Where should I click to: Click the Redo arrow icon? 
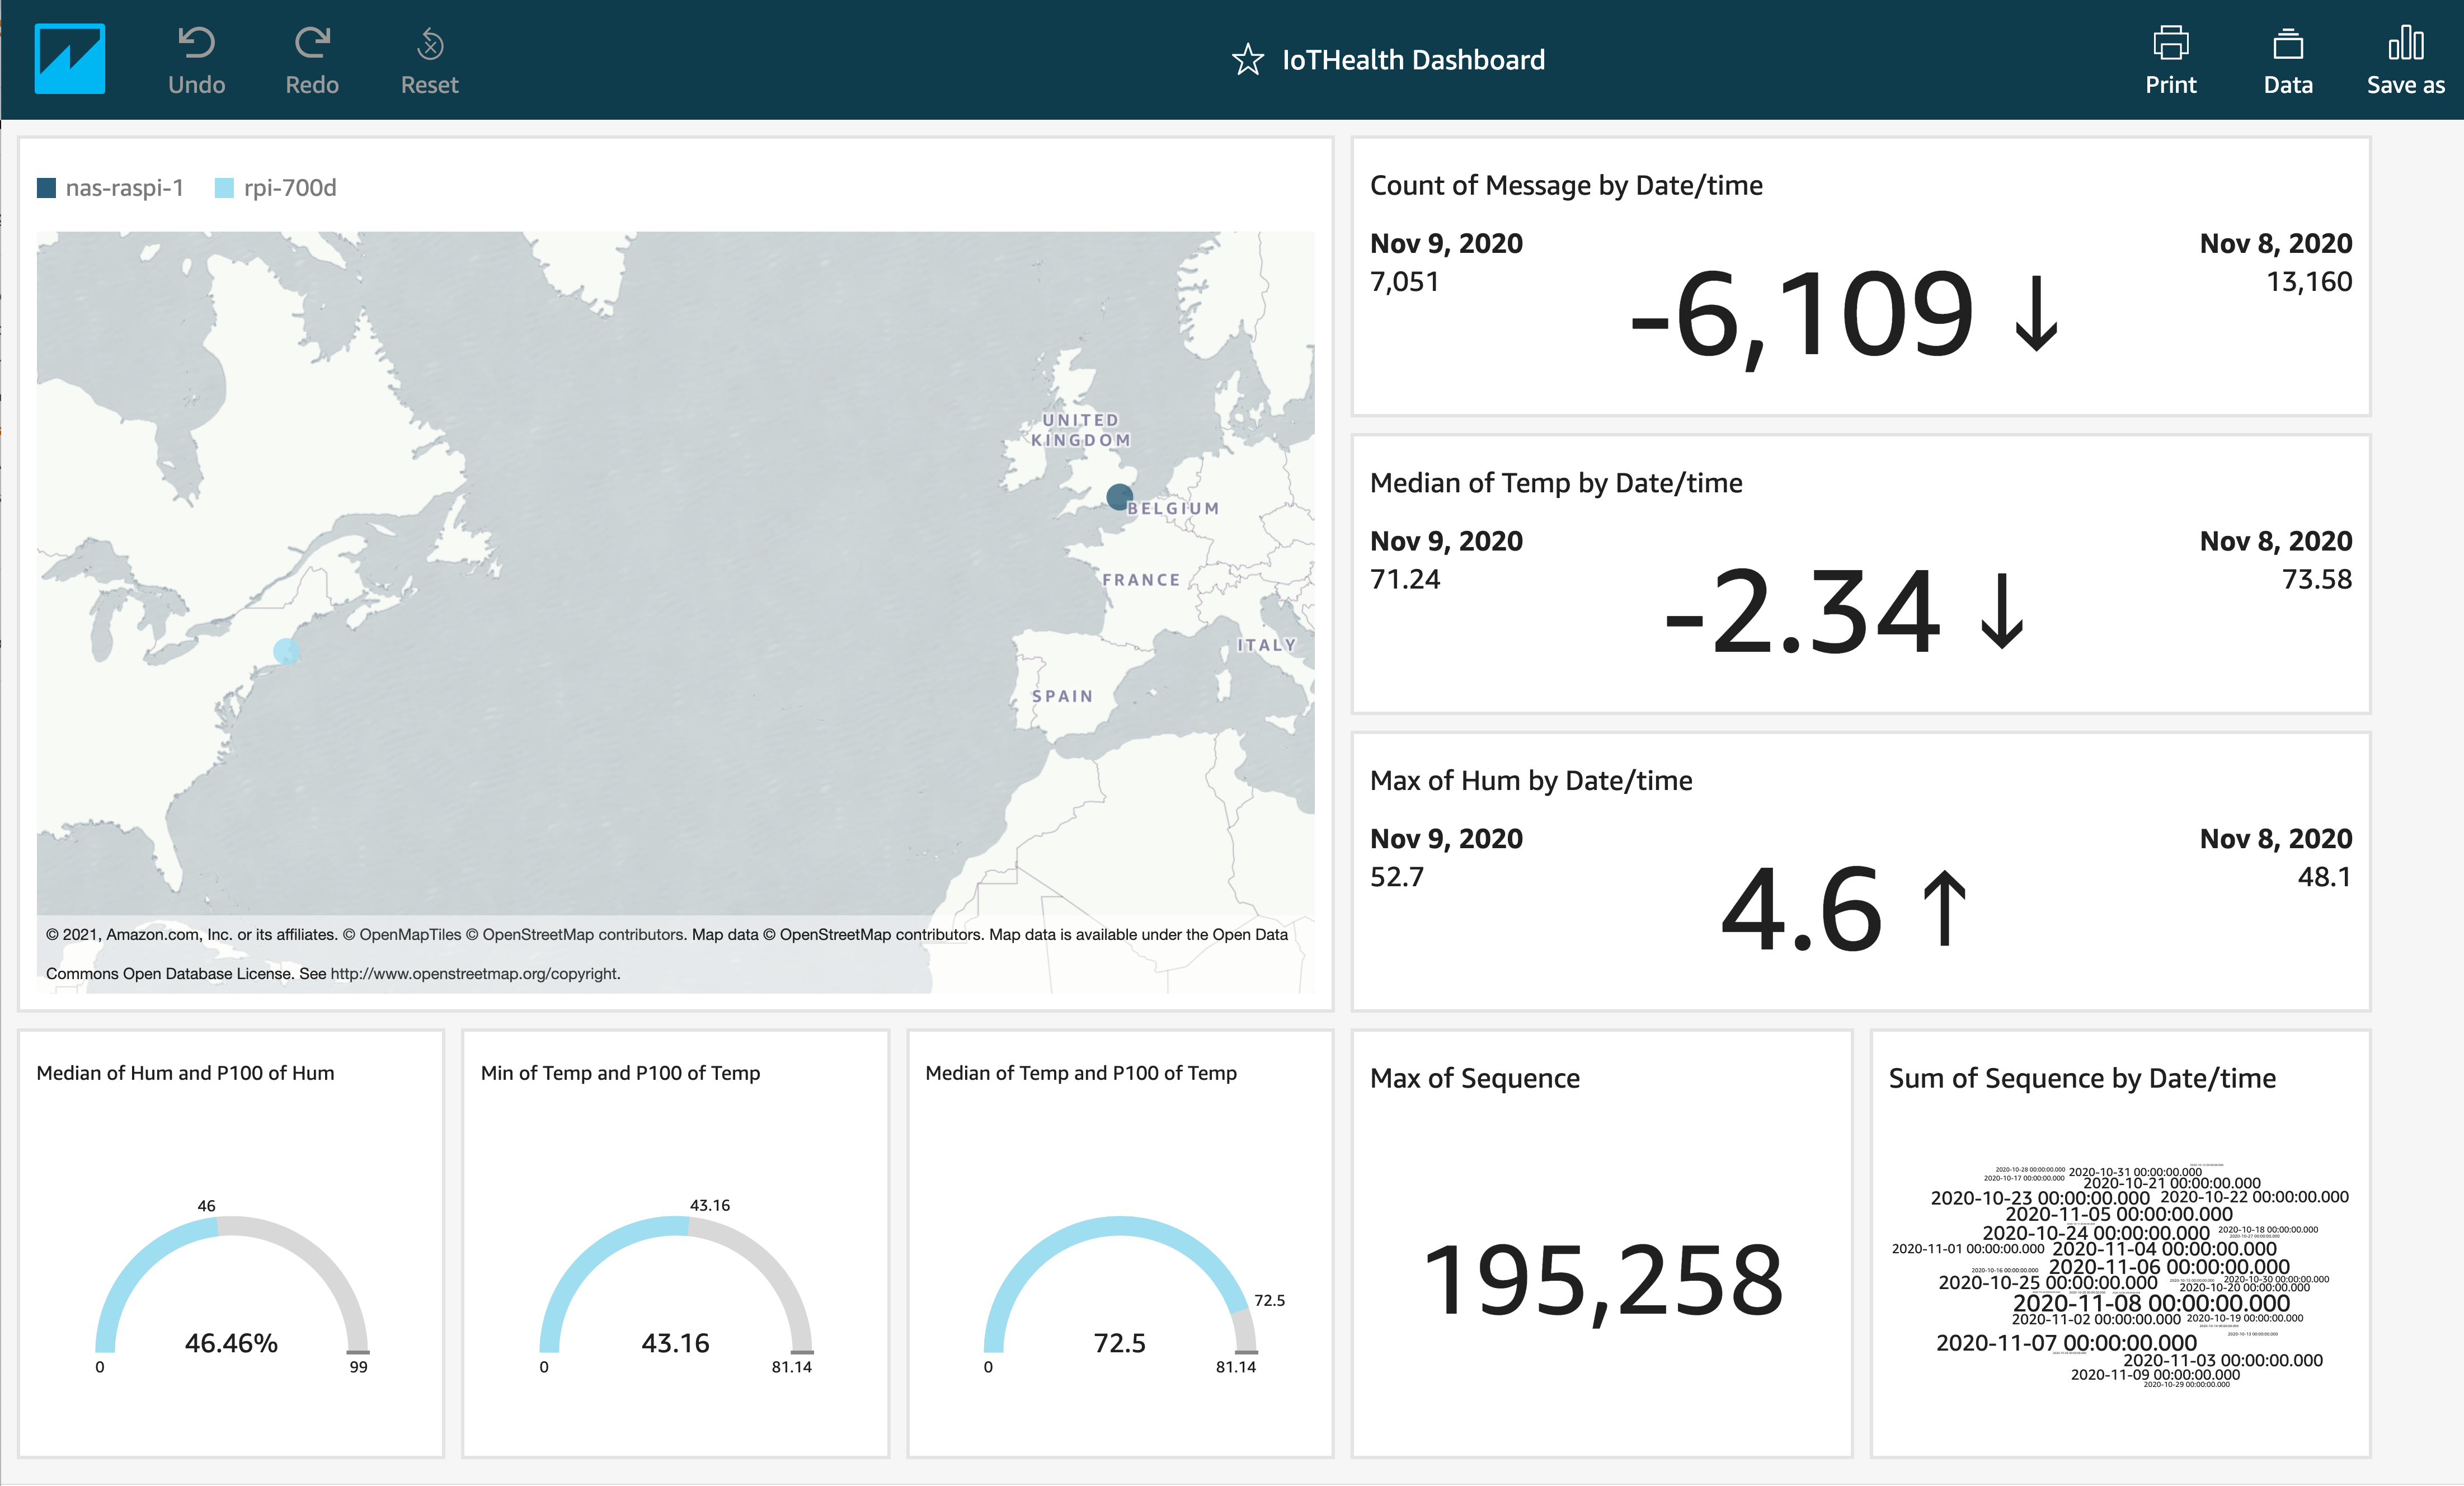(x=312, y=42)
